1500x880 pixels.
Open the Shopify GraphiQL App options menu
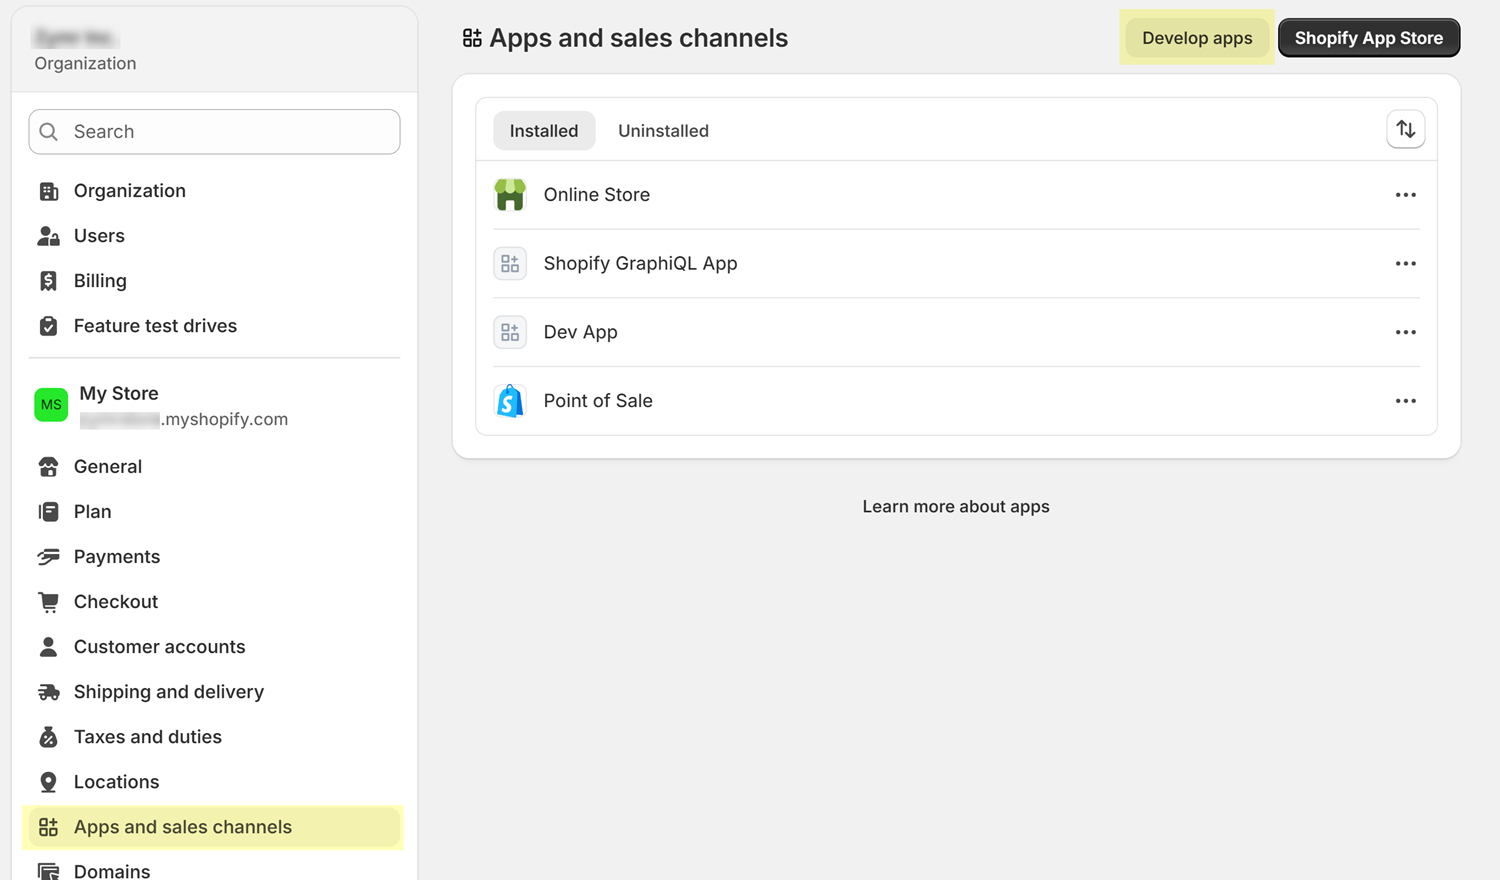1405,264
